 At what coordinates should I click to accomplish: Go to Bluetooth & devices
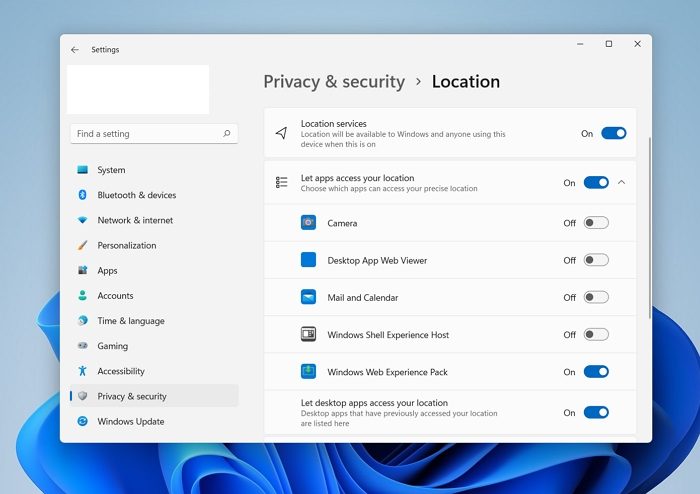click(x=154, y=195)
